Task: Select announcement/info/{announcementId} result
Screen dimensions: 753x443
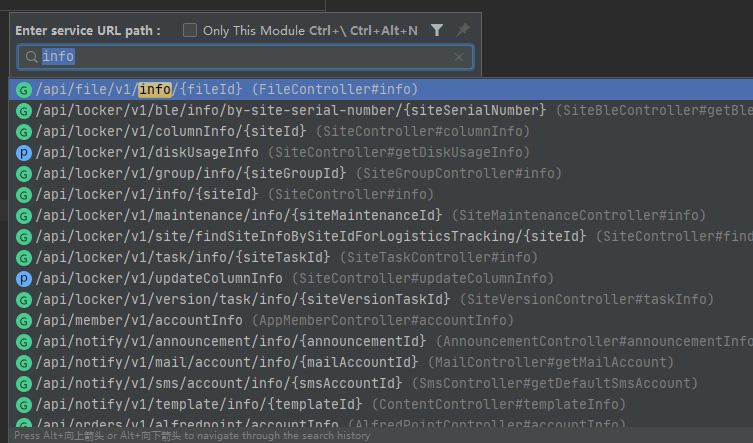Action: click(381, 342)
